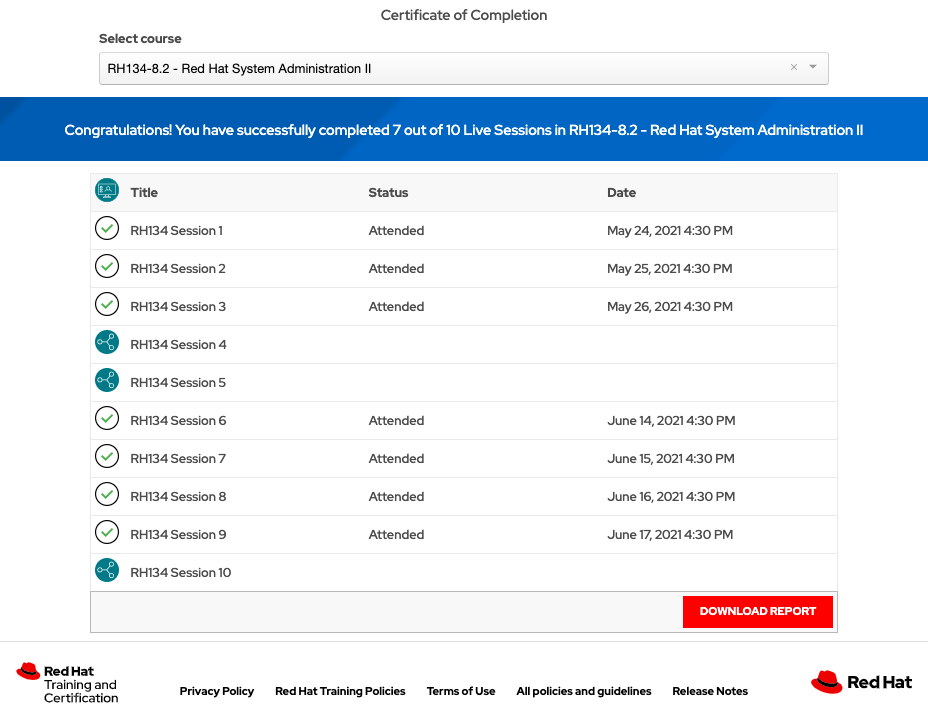
Task: Open the Privacy Policy link
Action: pyautogui.click(x=217, y=691)
